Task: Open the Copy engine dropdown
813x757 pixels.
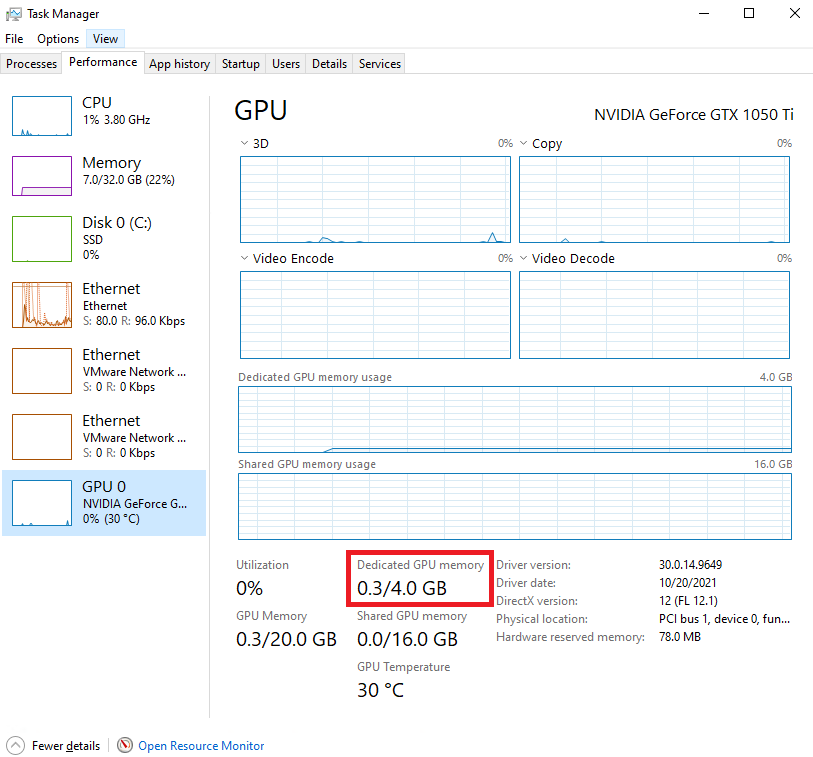Action: (x=524, y=143)
